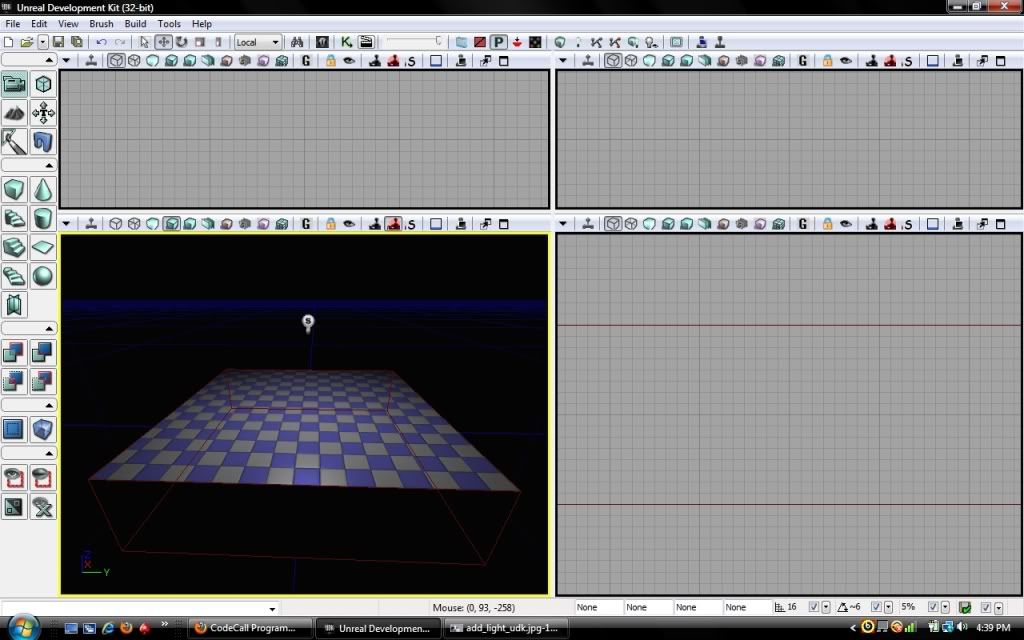1024x640 pixels.
Task: Click the Help menu
Action: tap(202, 24)
